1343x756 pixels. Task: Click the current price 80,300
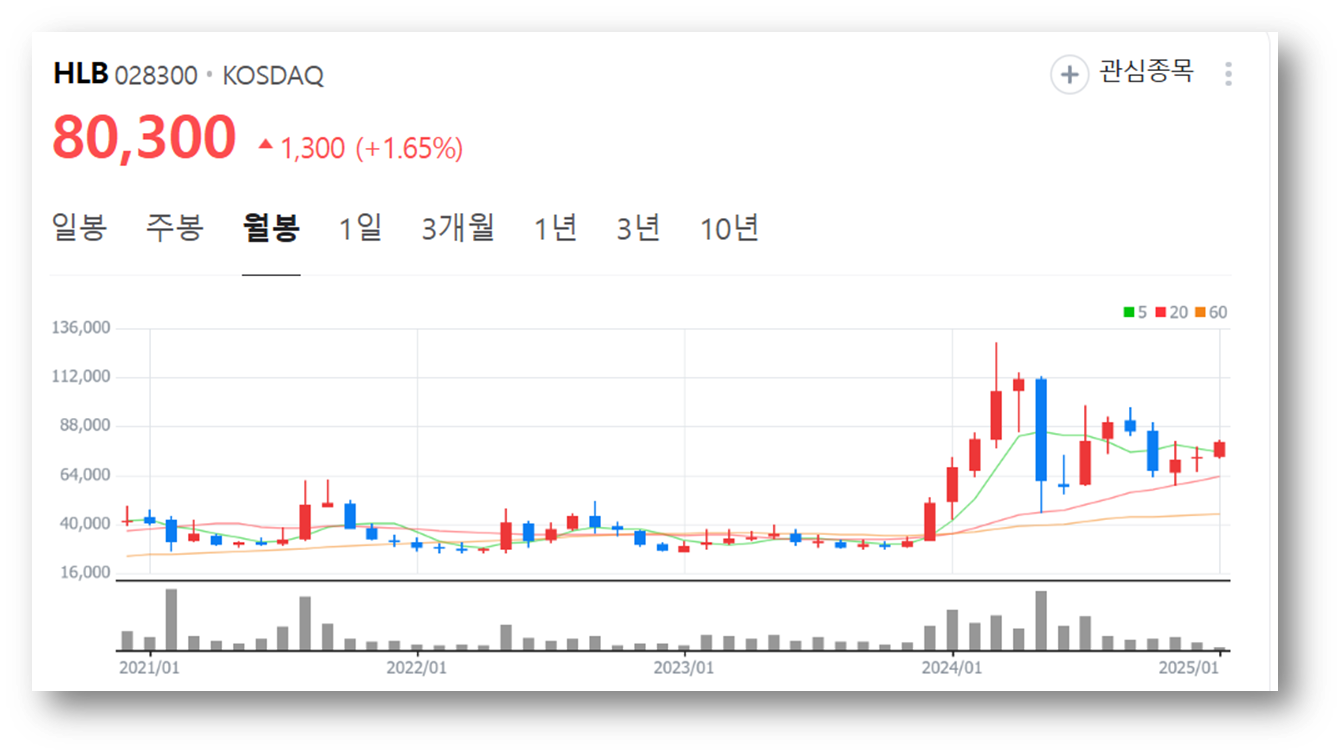144,138
